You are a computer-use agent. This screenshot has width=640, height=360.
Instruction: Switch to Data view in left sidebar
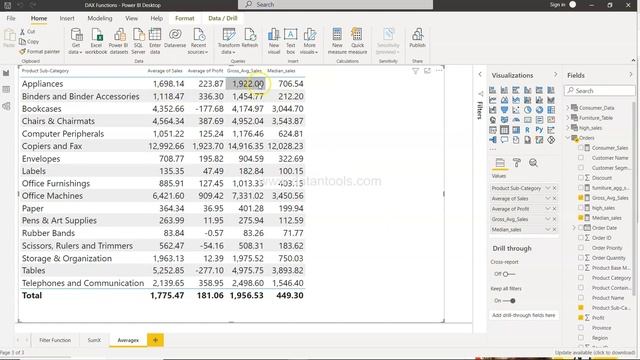tap(6, 89)
